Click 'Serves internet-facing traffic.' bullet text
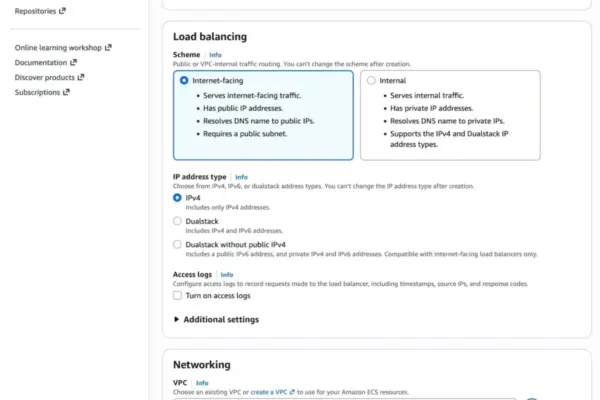600x400 pixels. click(x=252, y=95)
